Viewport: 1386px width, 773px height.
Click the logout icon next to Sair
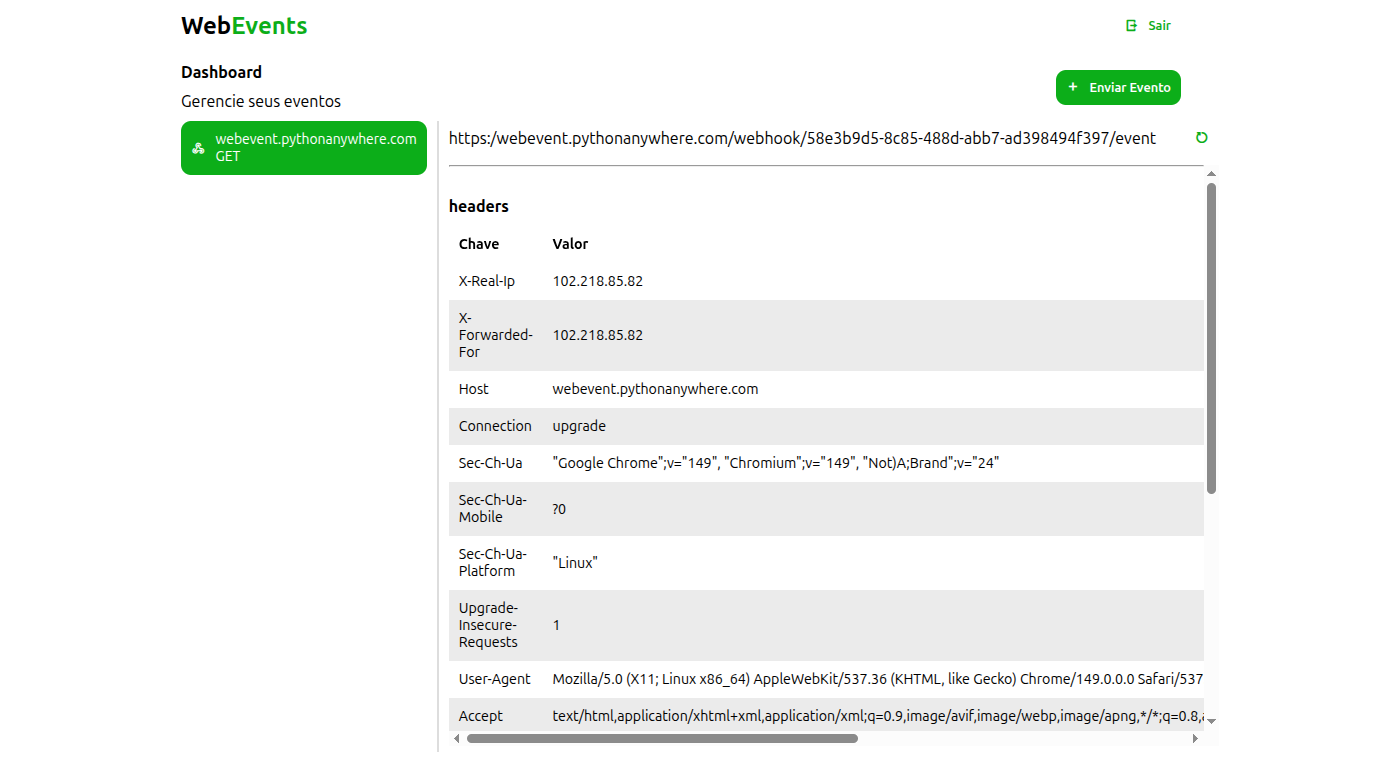[1132, 26]
